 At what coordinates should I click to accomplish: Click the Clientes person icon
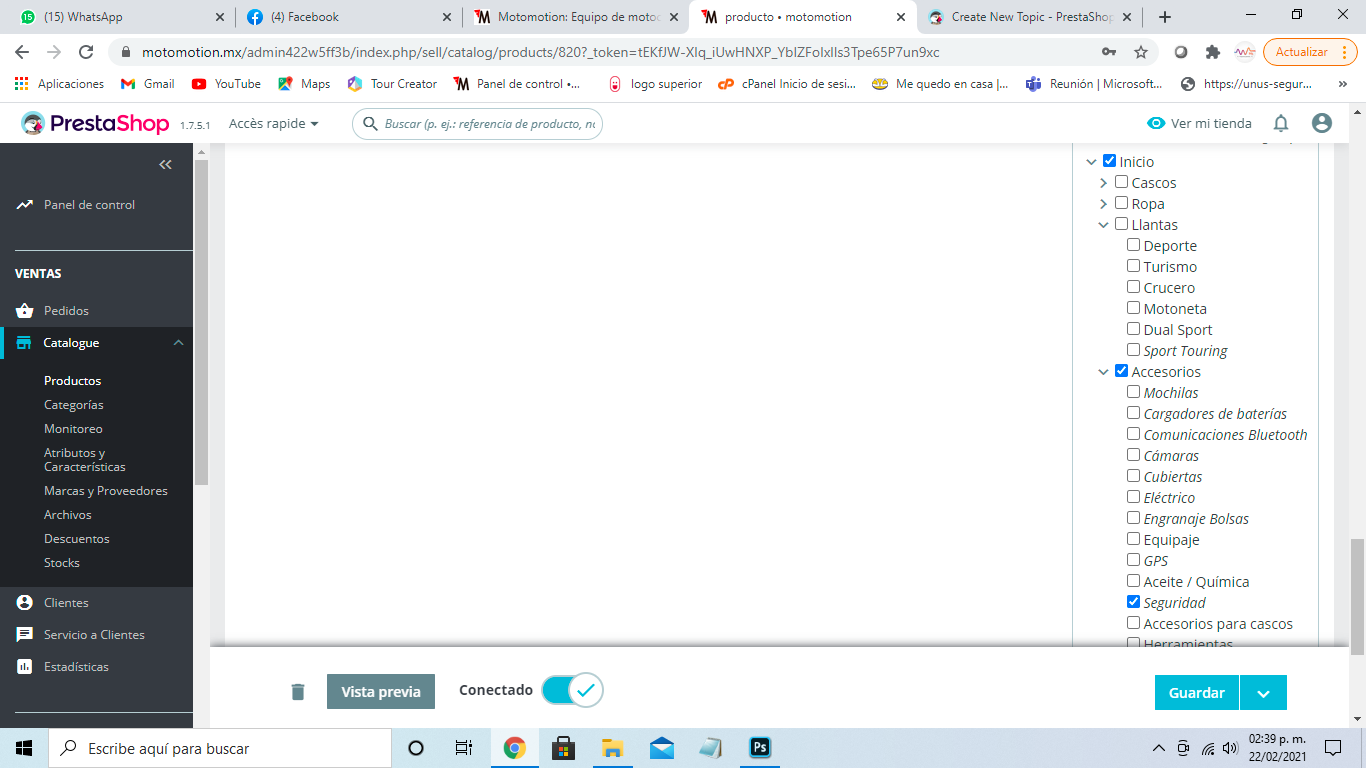click(x=25, y=603)
